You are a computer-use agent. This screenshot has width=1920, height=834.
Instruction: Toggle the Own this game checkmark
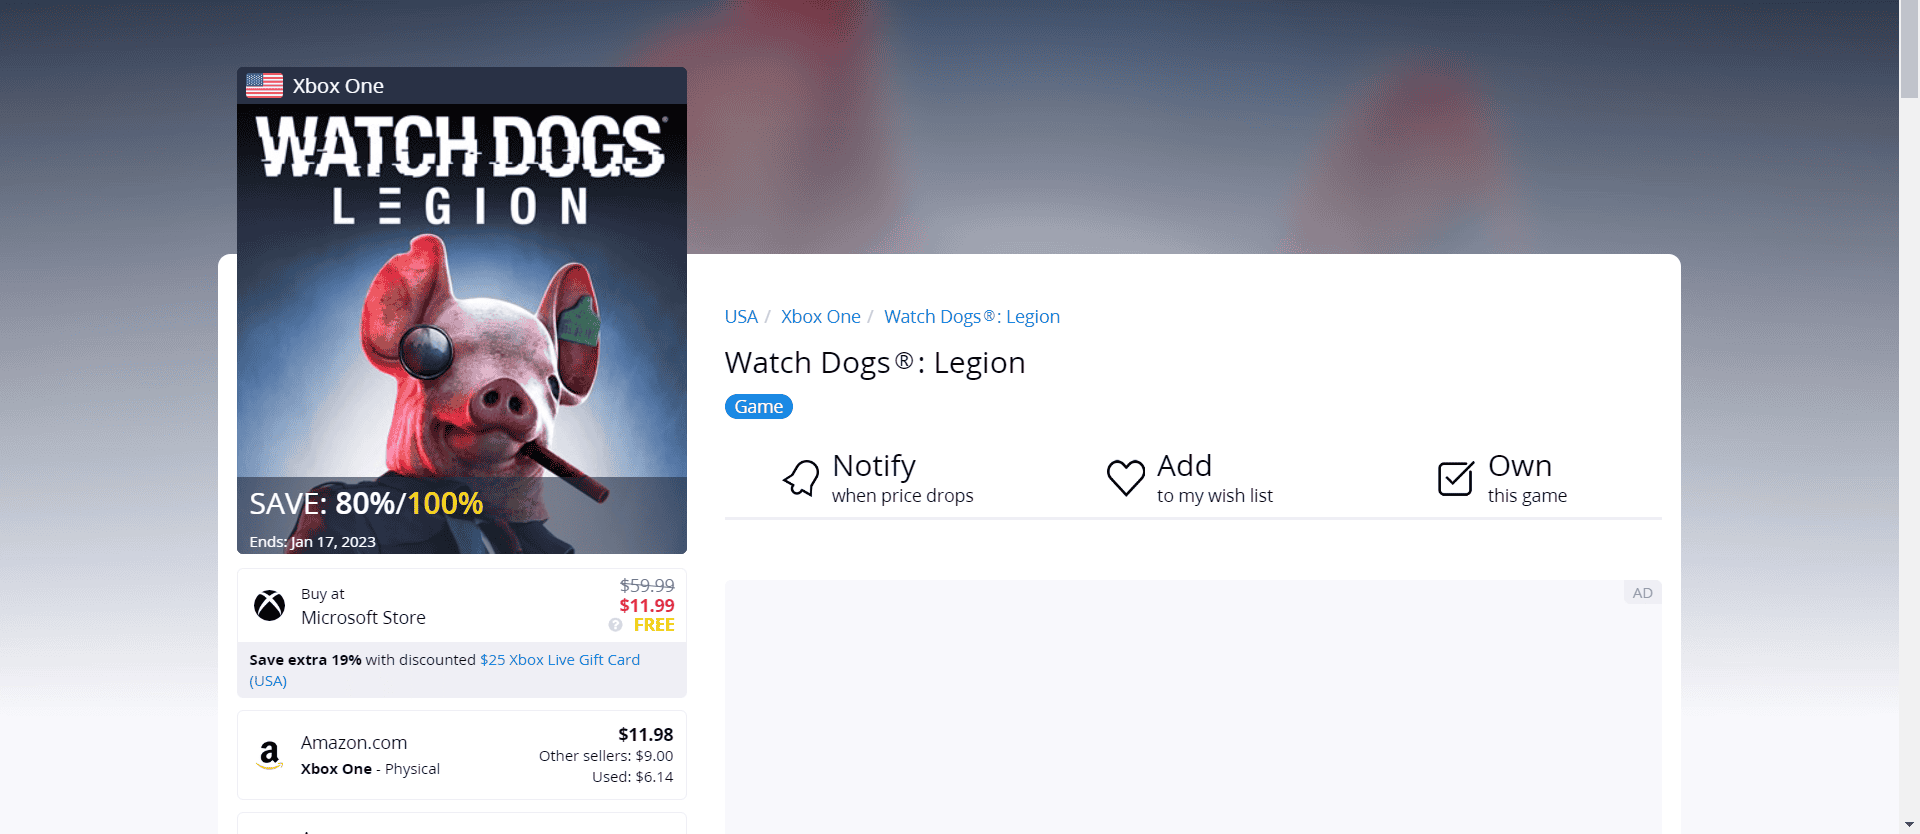pos(1456,478)
